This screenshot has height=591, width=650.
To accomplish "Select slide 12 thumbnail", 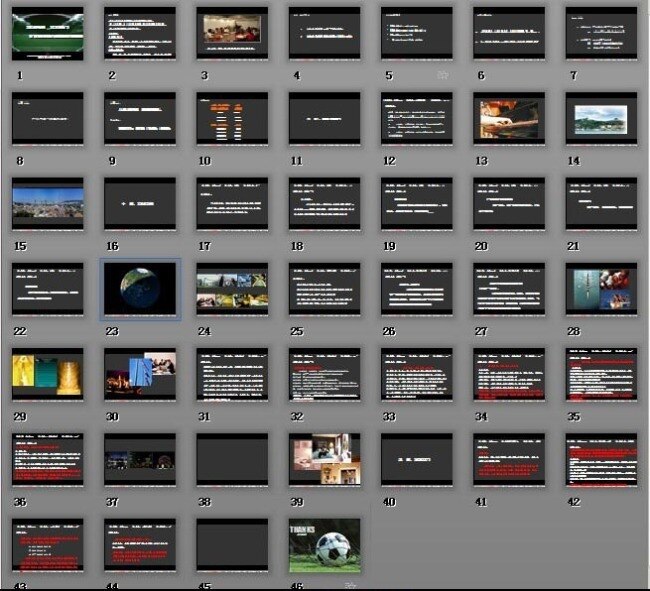I will tap(417, 119).
